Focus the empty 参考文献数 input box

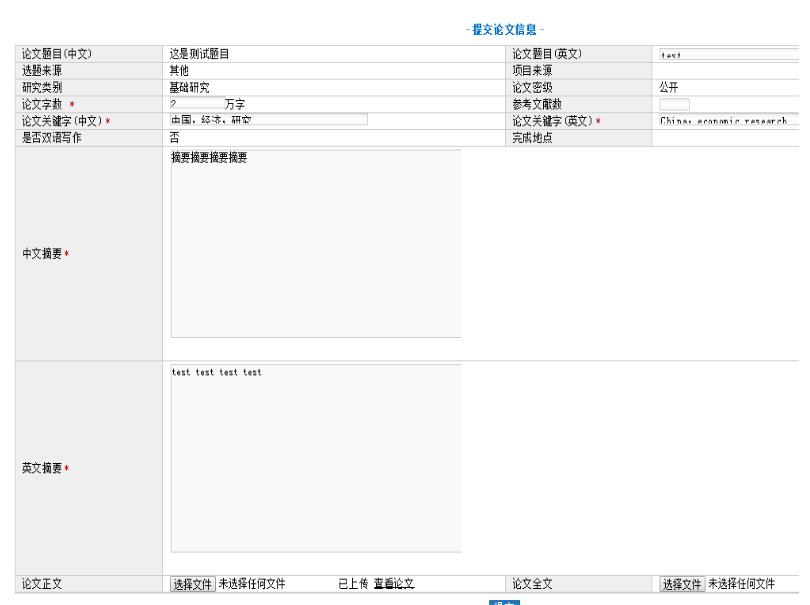pyautogui.click(x=674, y=103)
